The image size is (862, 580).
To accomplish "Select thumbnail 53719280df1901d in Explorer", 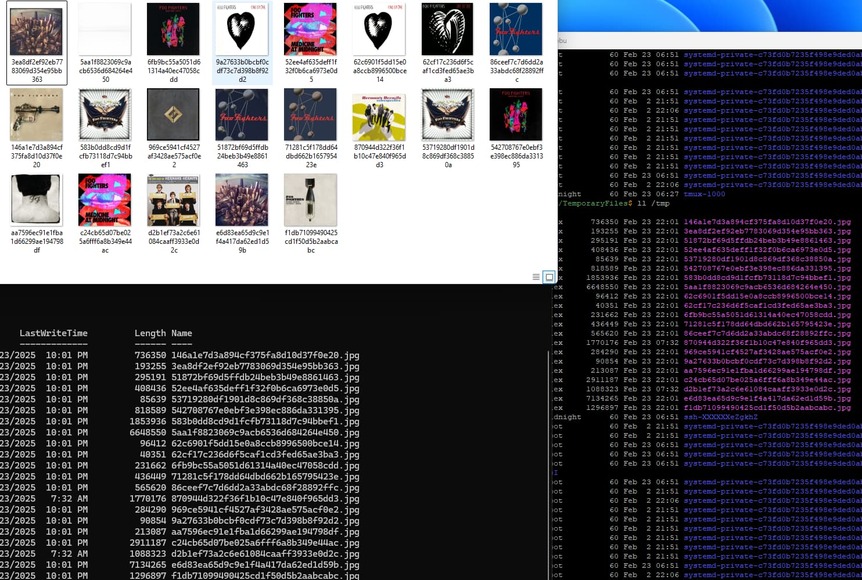I will (x=447, y=128).
